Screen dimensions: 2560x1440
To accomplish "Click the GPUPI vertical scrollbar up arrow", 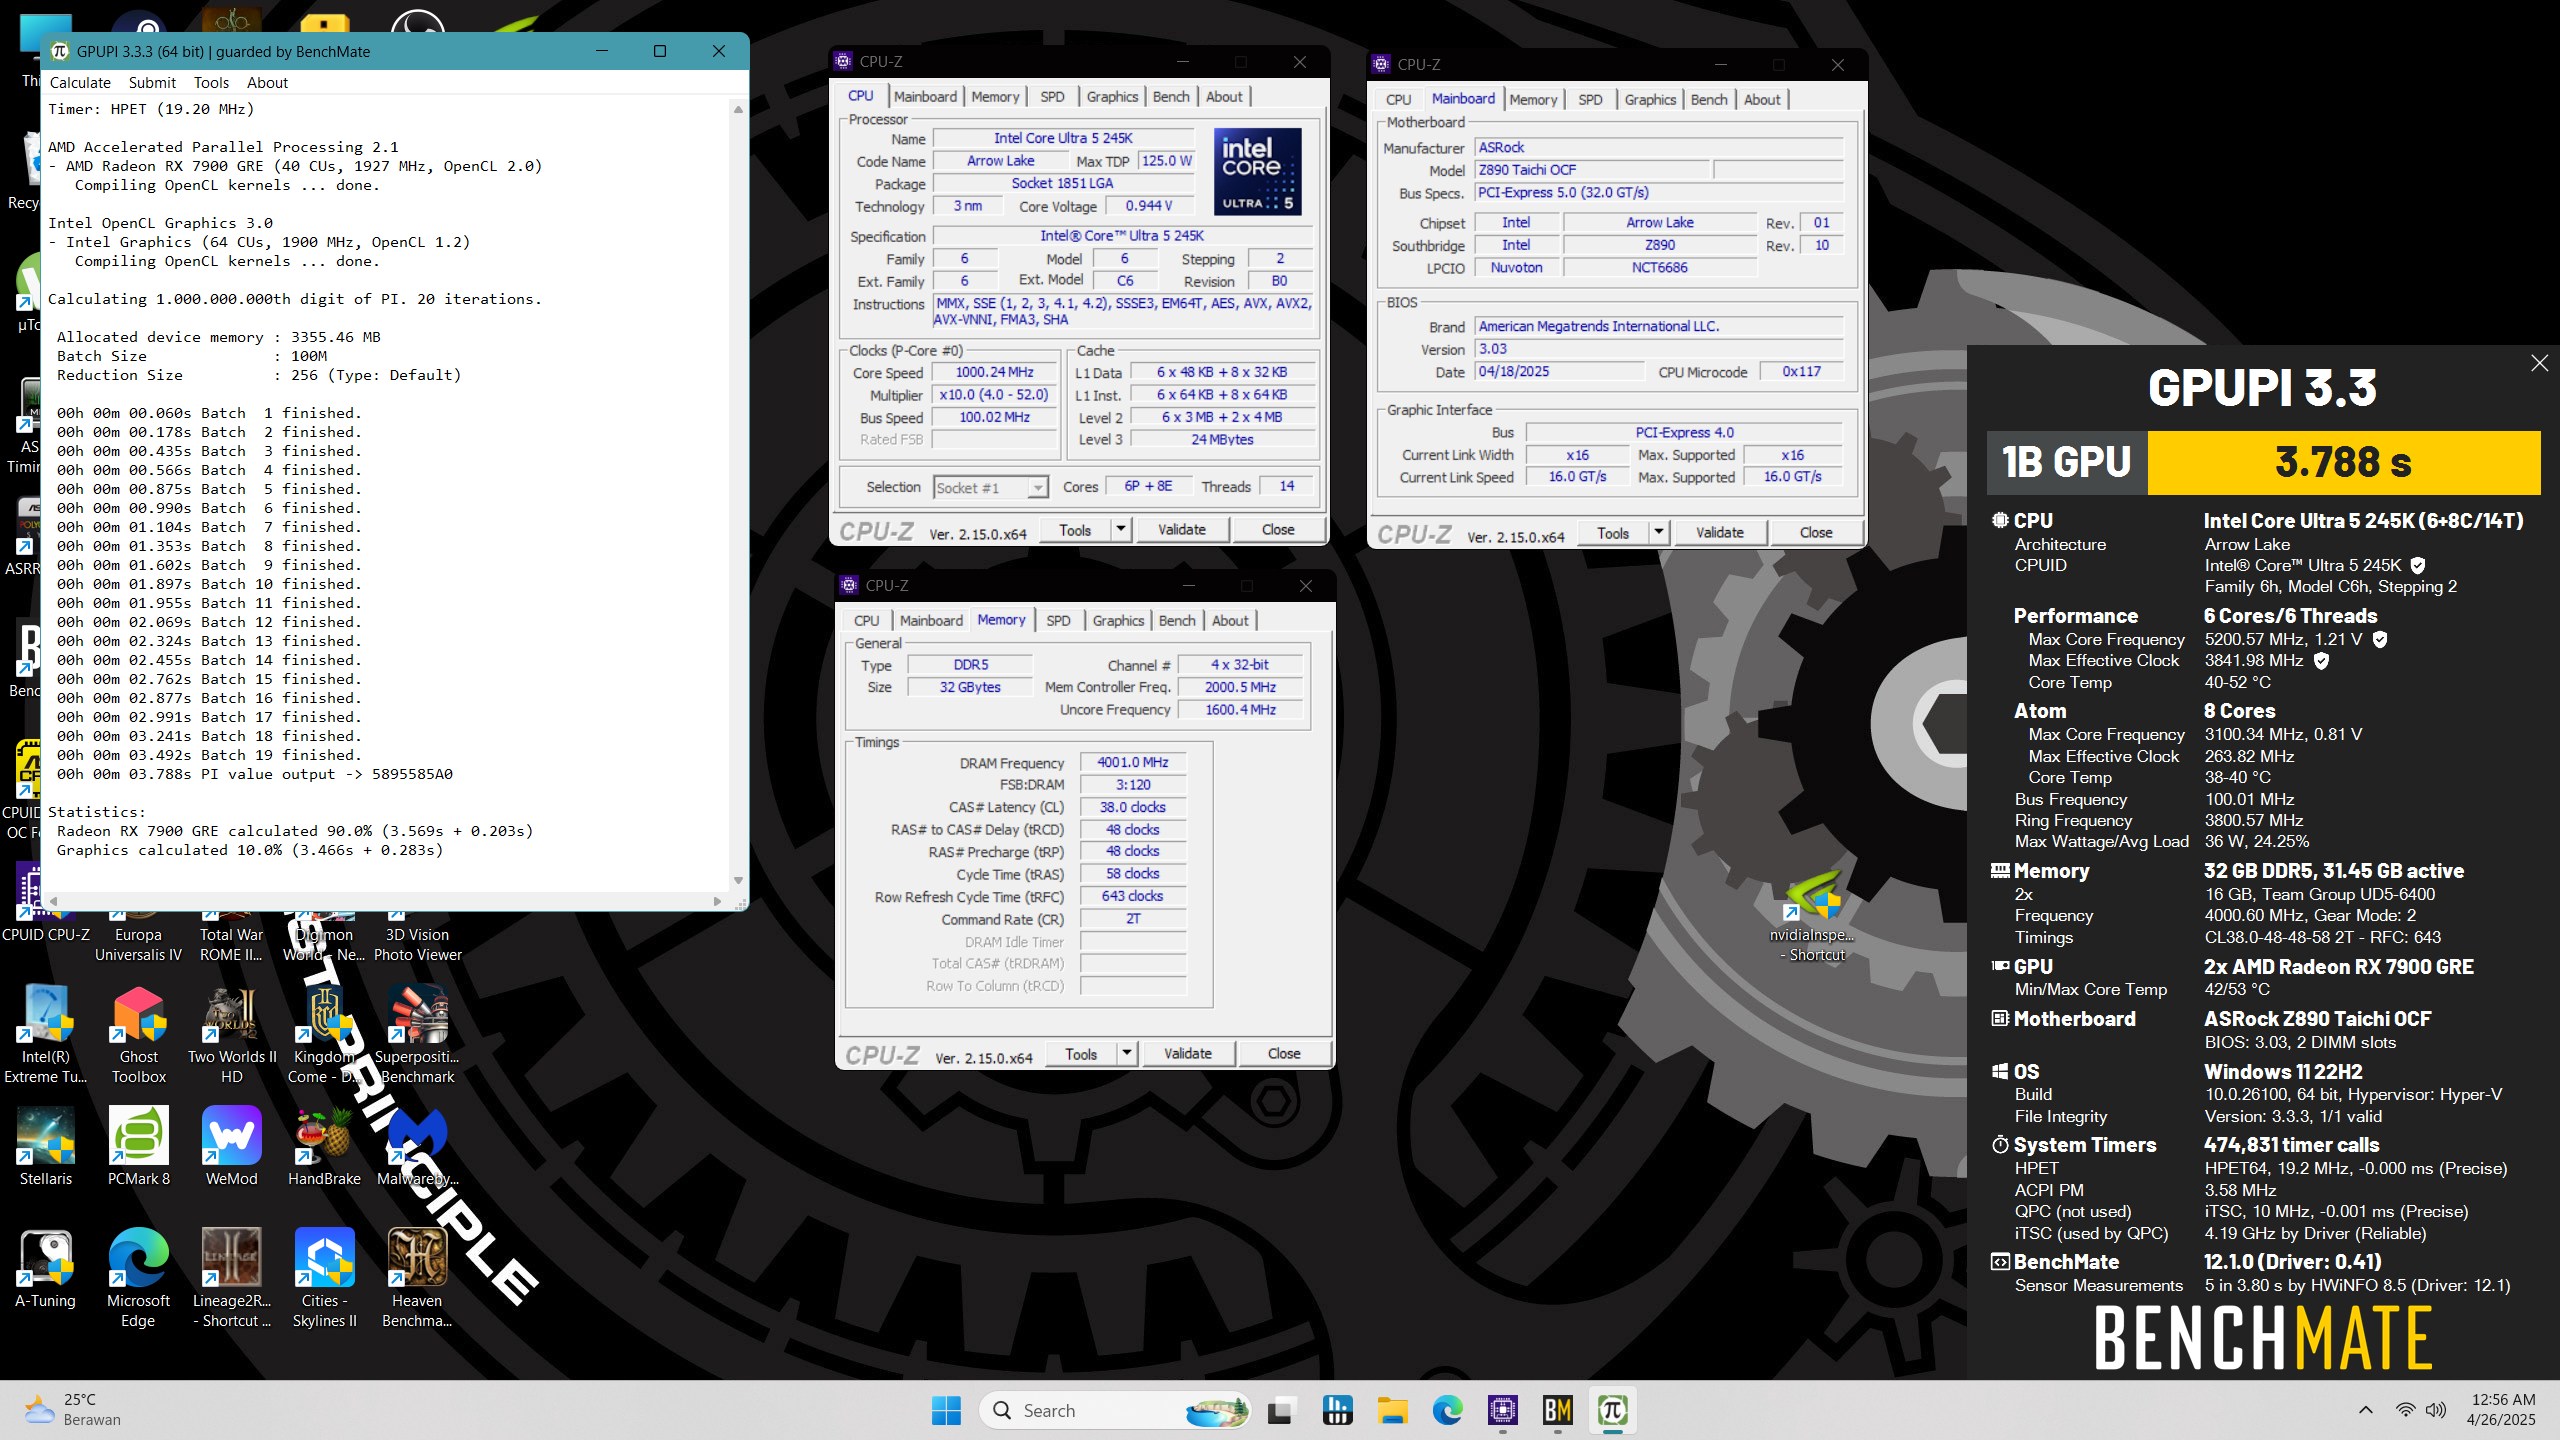I will pos(738,108).
